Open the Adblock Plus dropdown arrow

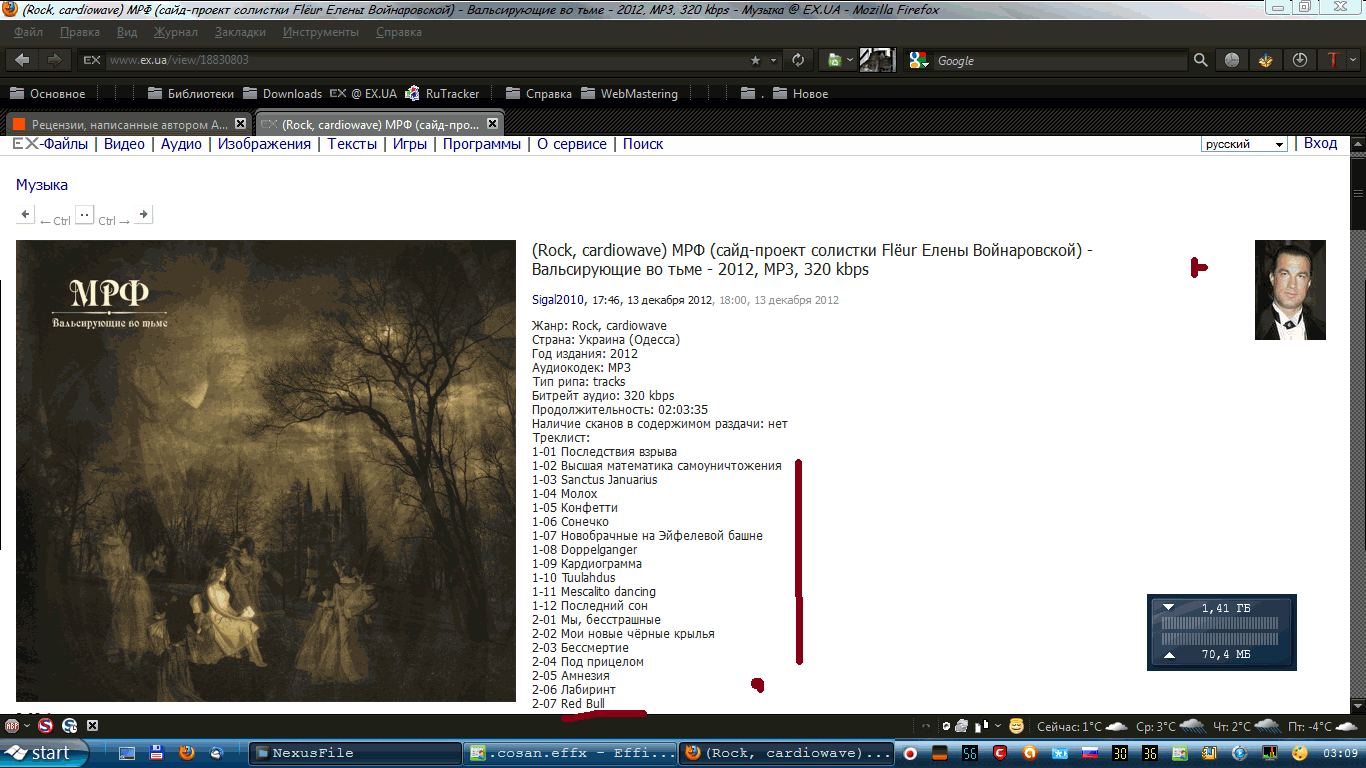click(x=26, y=726)
